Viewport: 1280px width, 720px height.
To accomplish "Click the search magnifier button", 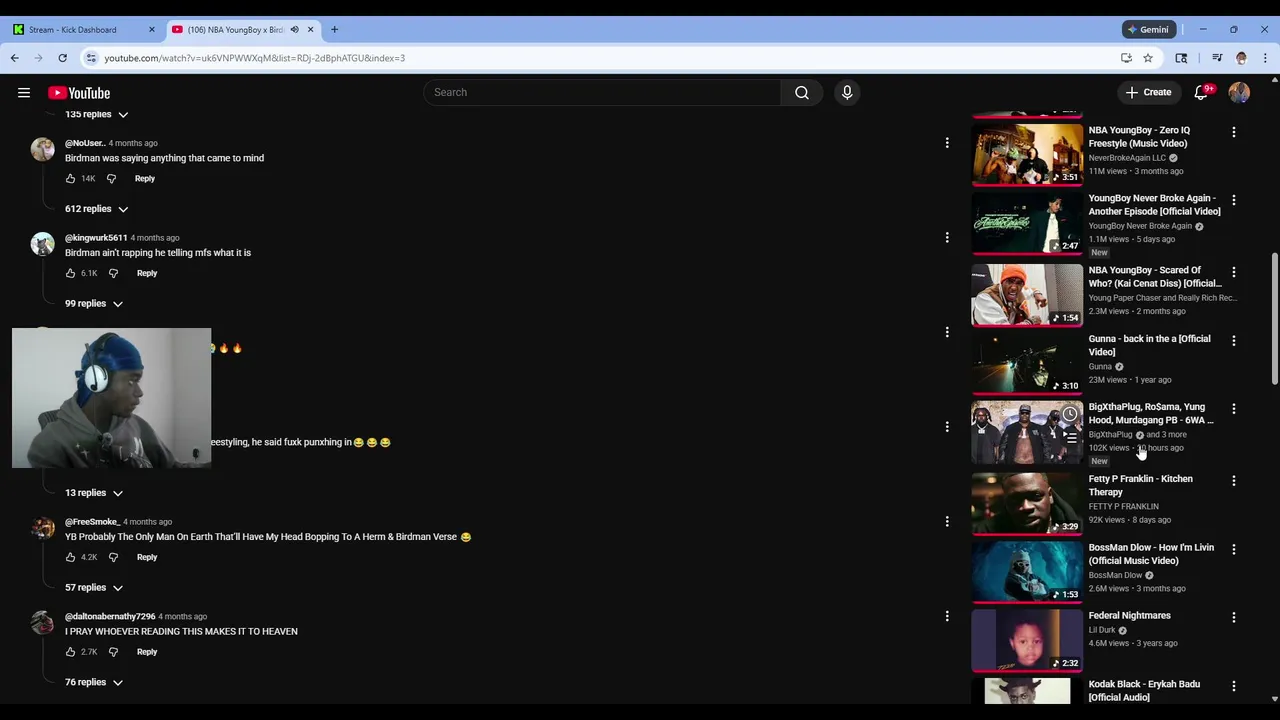I will click(x=802, y=93).
